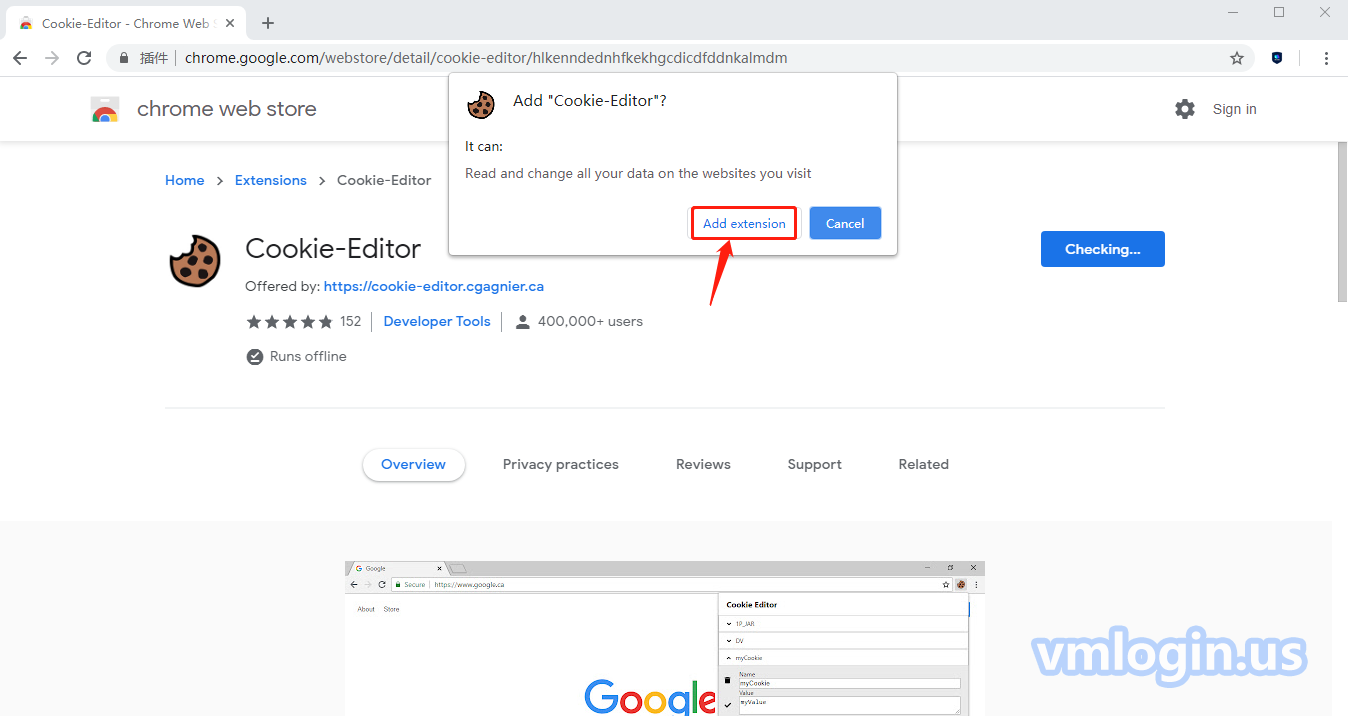Click the blue Checking... button
Viewport: 1348px width, 716px height.
[x=1102, y=249]
